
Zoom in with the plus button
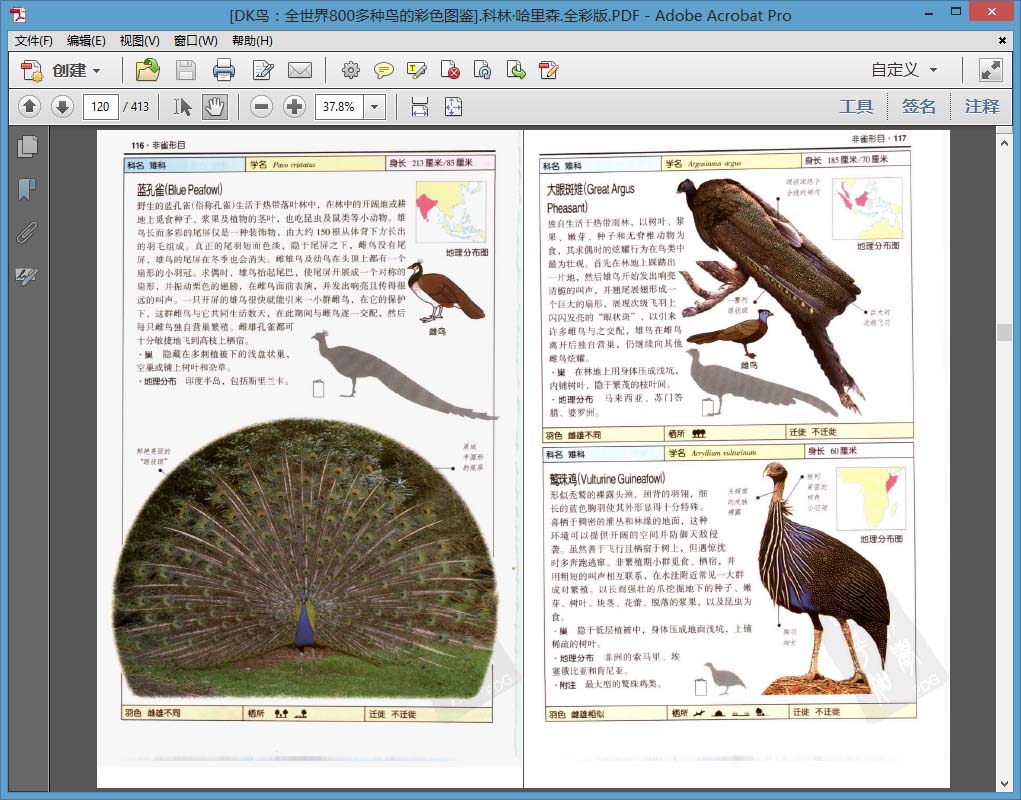294,106
